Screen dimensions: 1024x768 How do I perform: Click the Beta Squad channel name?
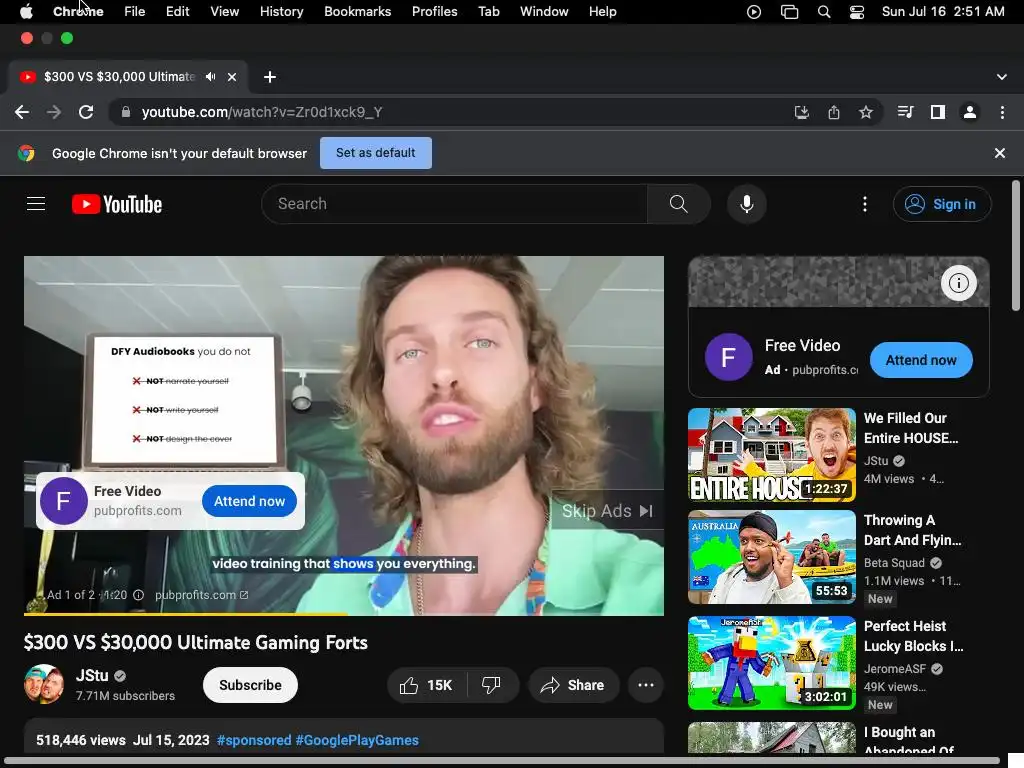[894, 563]
